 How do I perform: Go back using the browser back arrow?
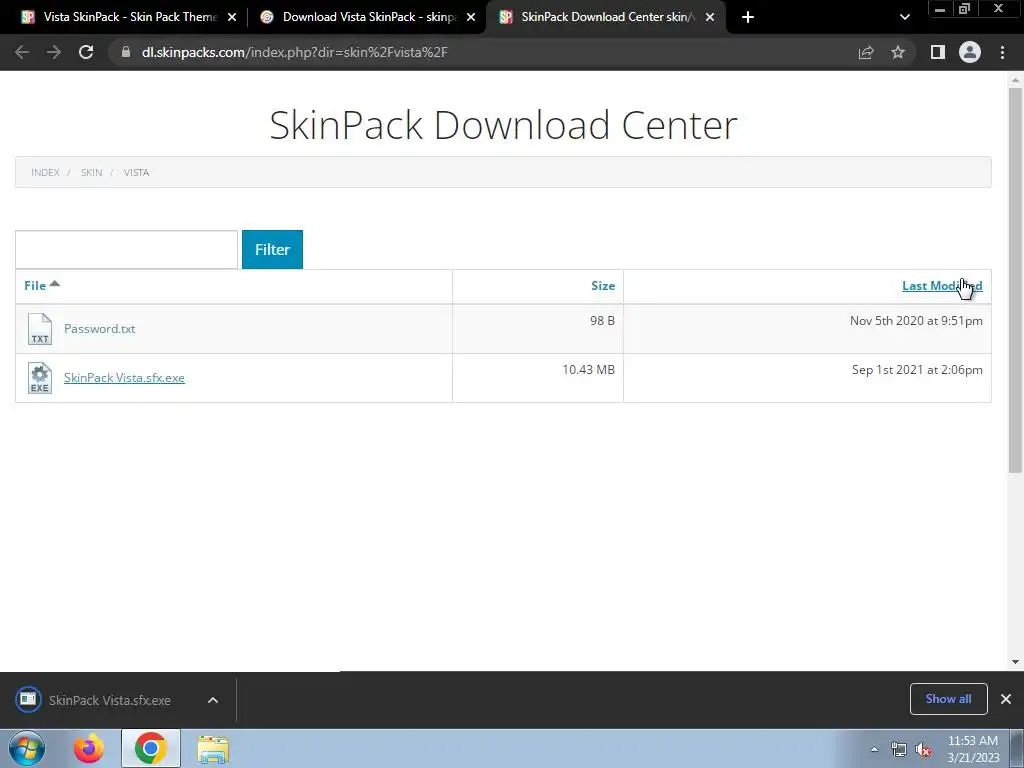coord(22,52)
